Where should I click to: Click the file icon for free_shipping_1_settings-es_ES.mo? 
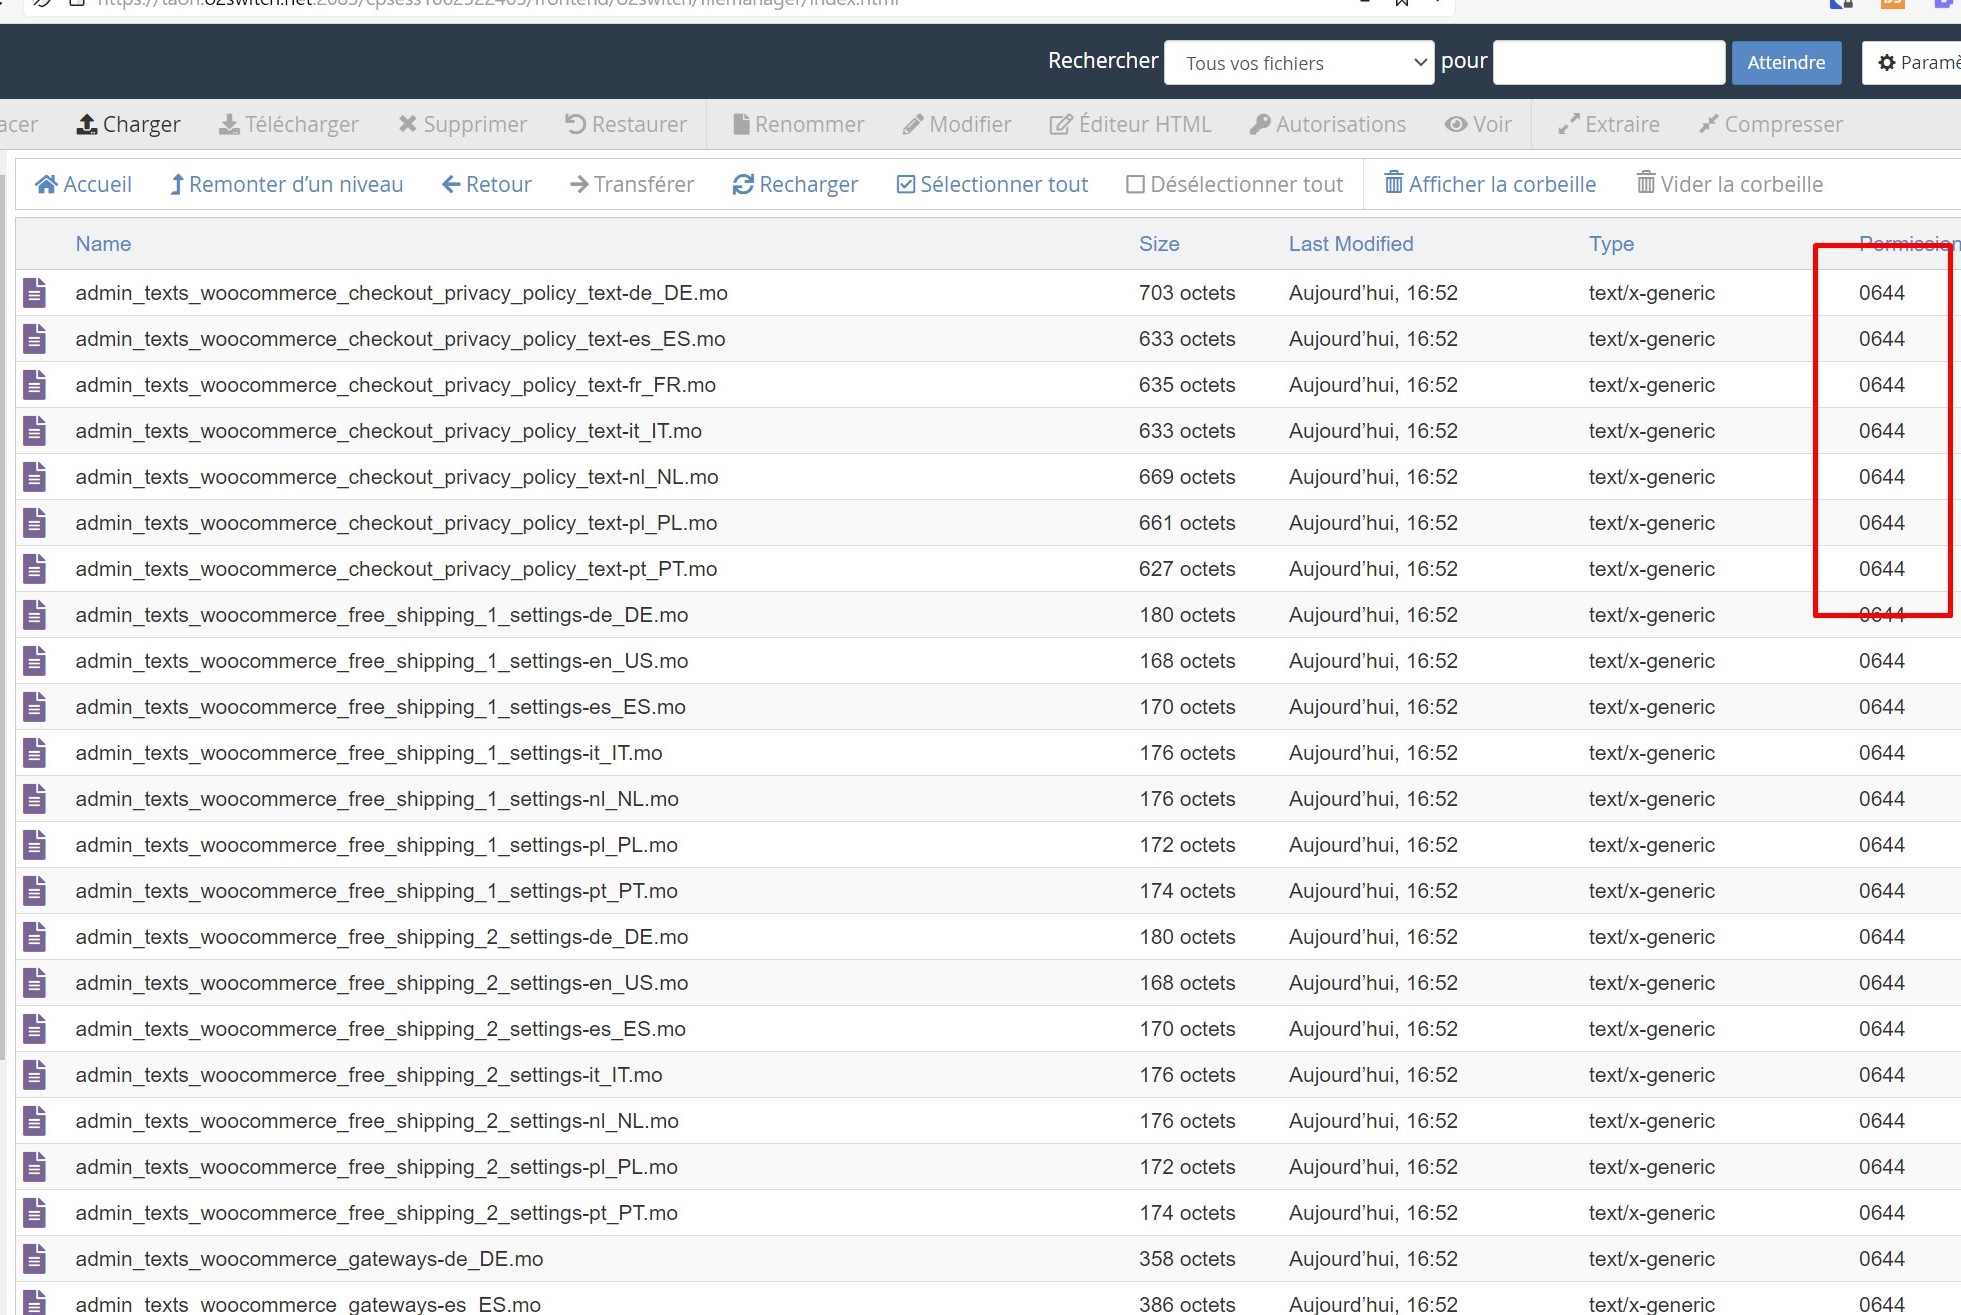coord(35,707)
